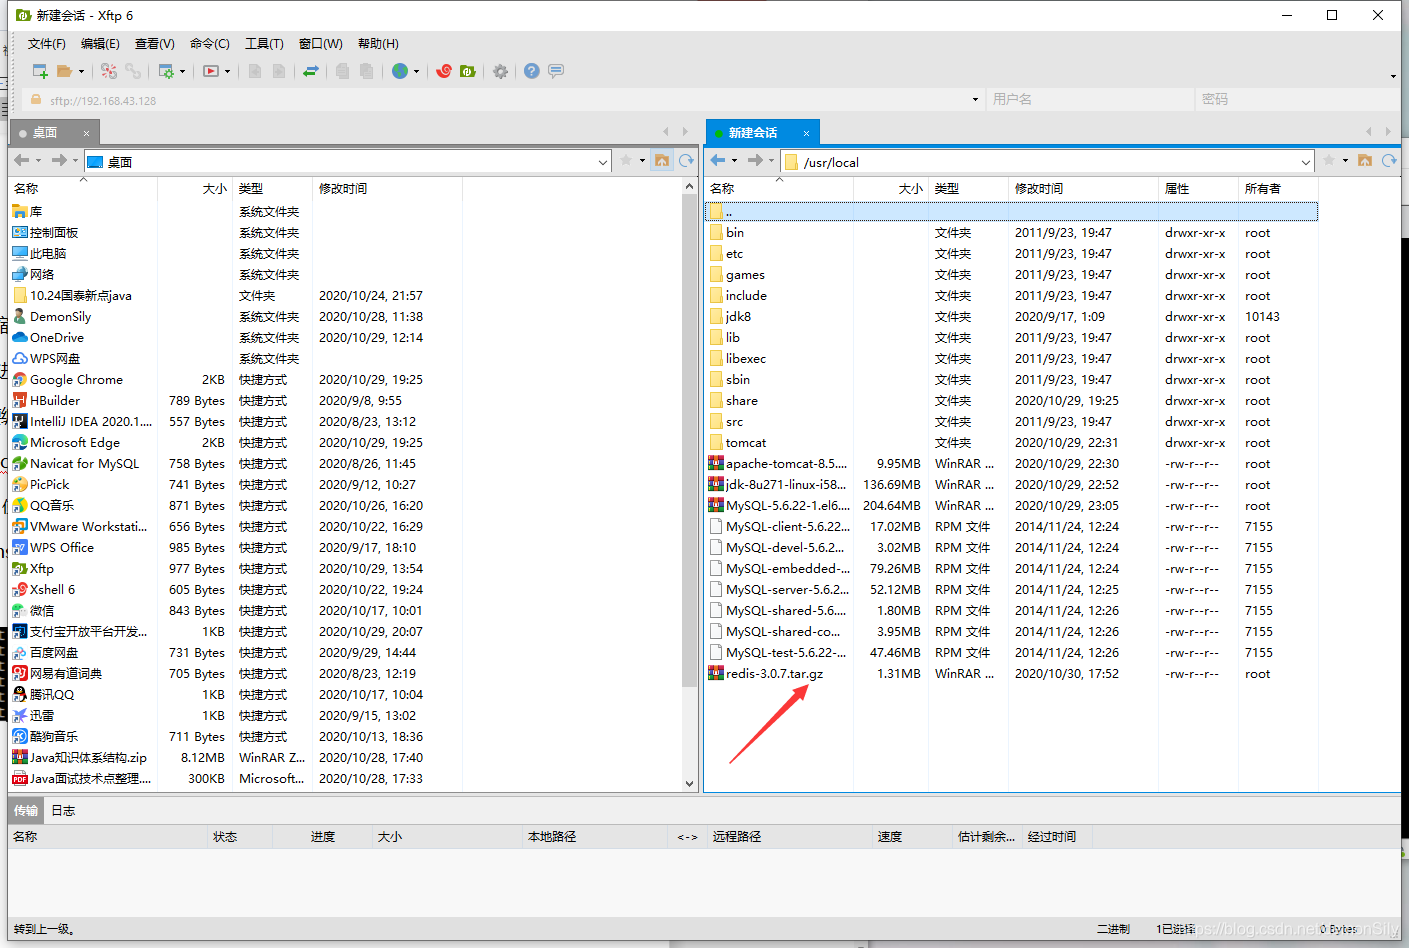This screenshot has width=1409, height=948.
Task: Click the feedback speech bubble icon
Action: [x=556, y=71]
